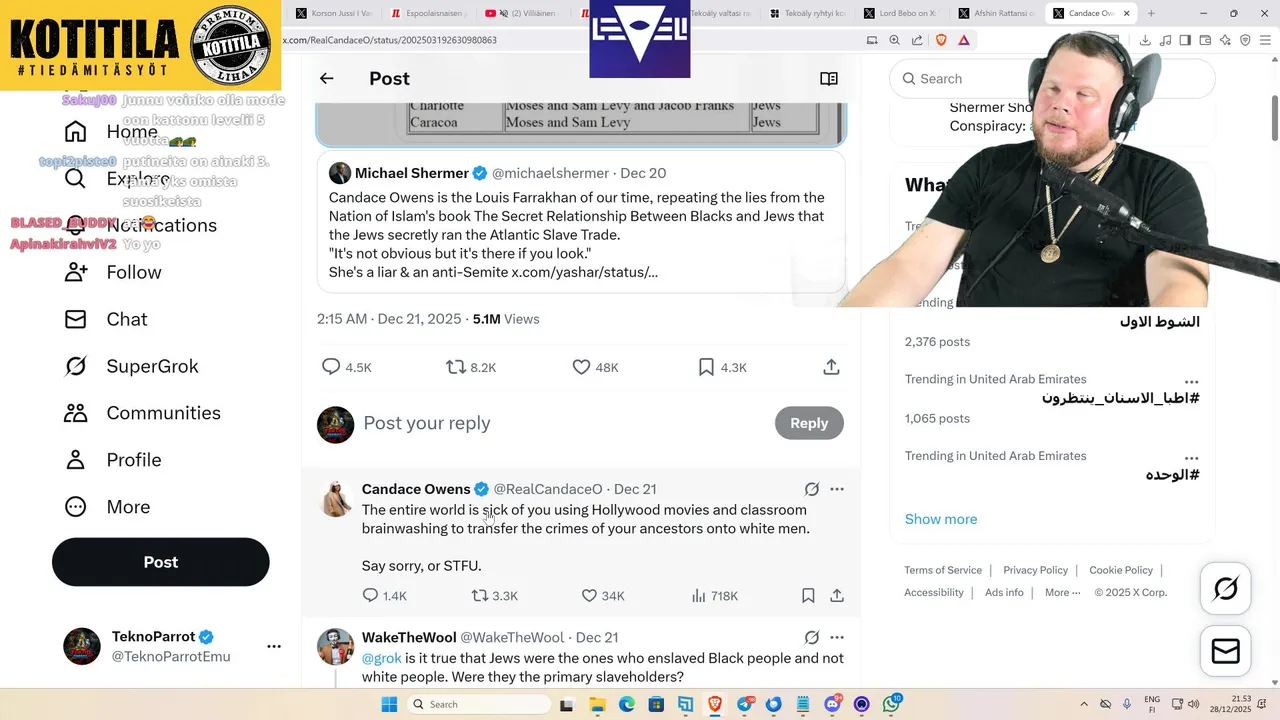The height and width of the screenshot is (720, 1280).
Task: Like the main post with 48K likes
Action: point(595,367)
